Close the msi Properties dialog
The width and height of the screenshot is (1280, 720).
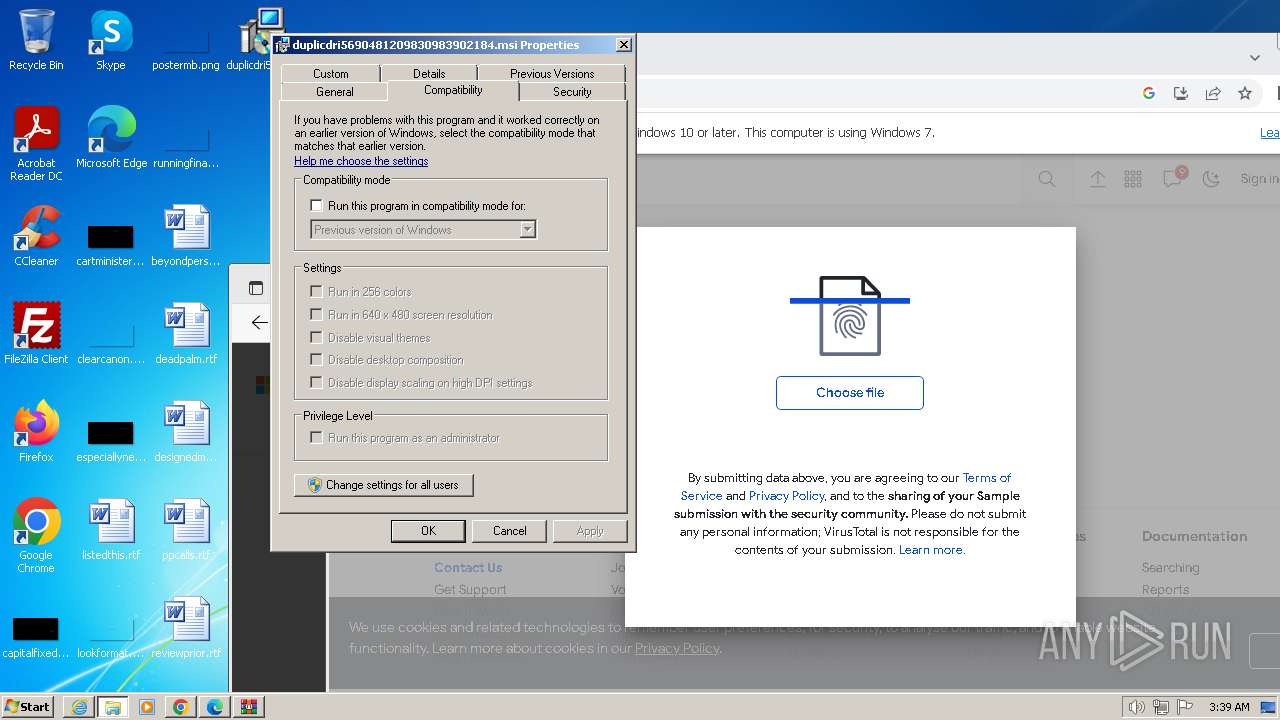[x=624, y=45]
